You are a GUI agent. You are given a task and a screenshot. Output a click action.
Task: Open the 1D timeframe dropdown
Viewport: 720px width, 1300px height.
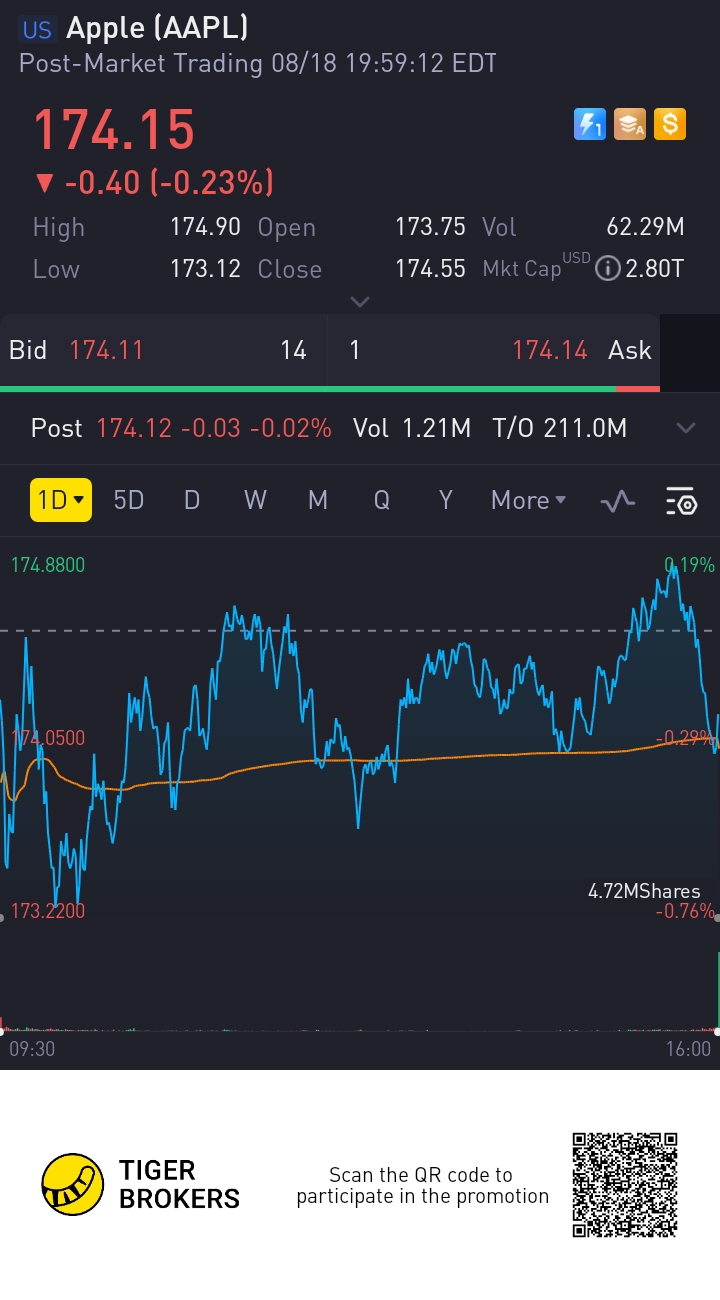point(61,500)
